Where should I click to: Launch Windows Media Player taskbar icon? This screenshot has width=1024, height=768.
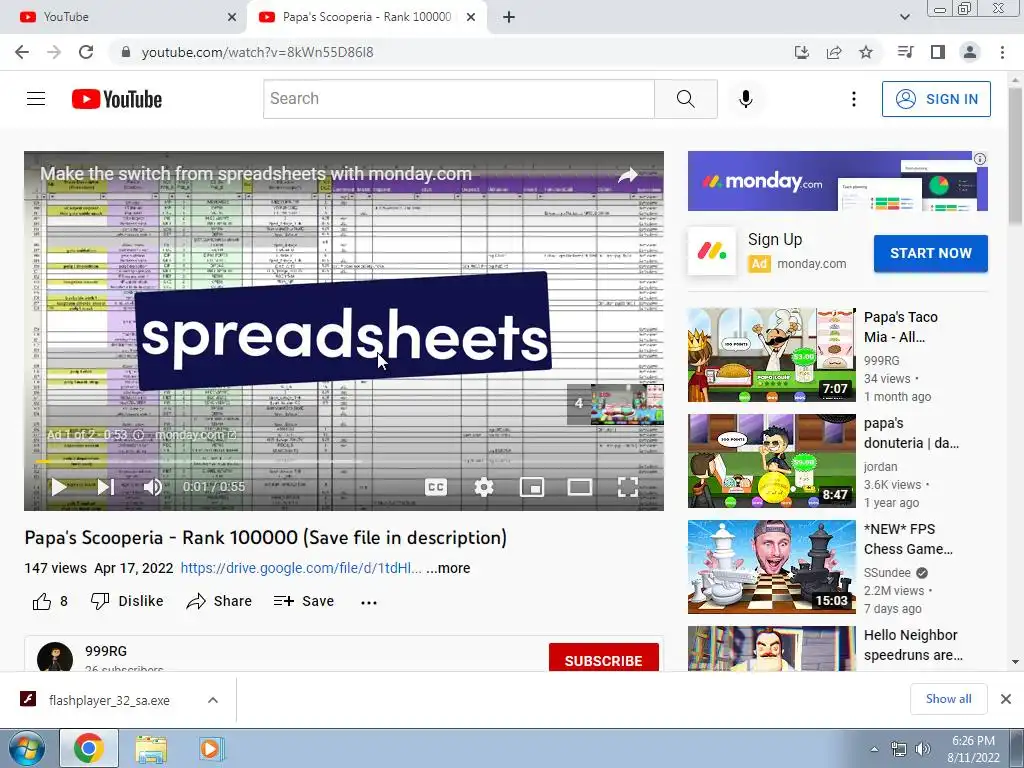coord(210,748)
